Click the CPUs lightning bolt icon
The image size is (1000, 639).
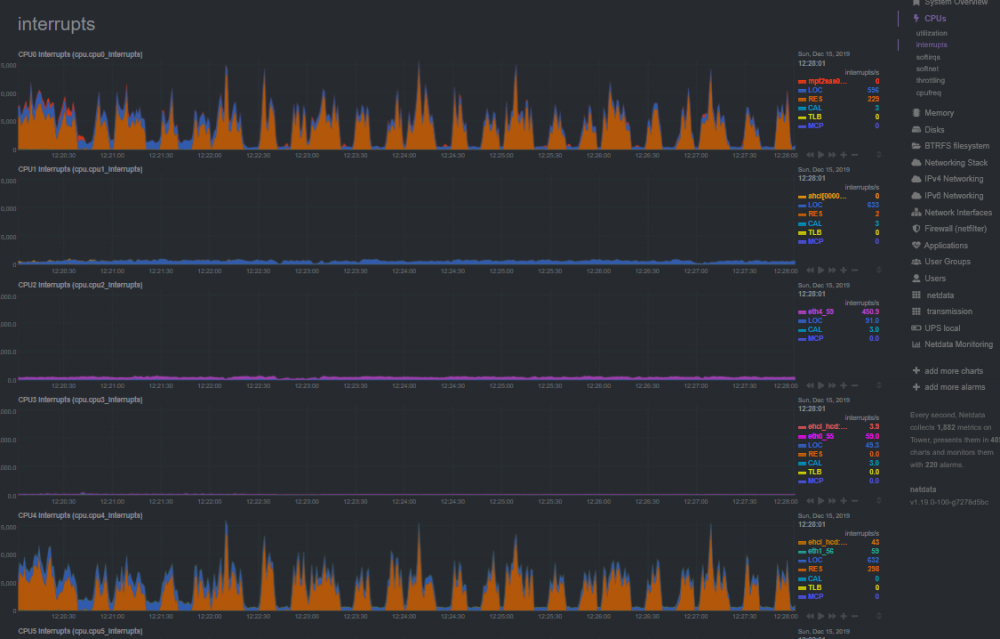click(916, 18)
